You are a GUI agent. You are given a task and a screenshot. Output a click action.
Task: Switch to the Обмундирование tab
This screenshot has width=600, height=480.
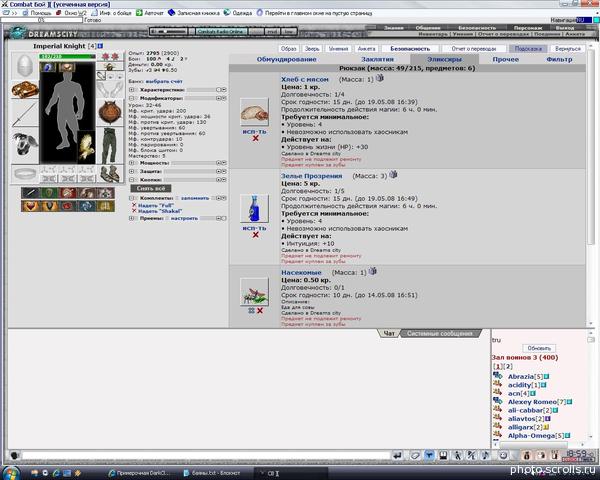coord(286,59)
